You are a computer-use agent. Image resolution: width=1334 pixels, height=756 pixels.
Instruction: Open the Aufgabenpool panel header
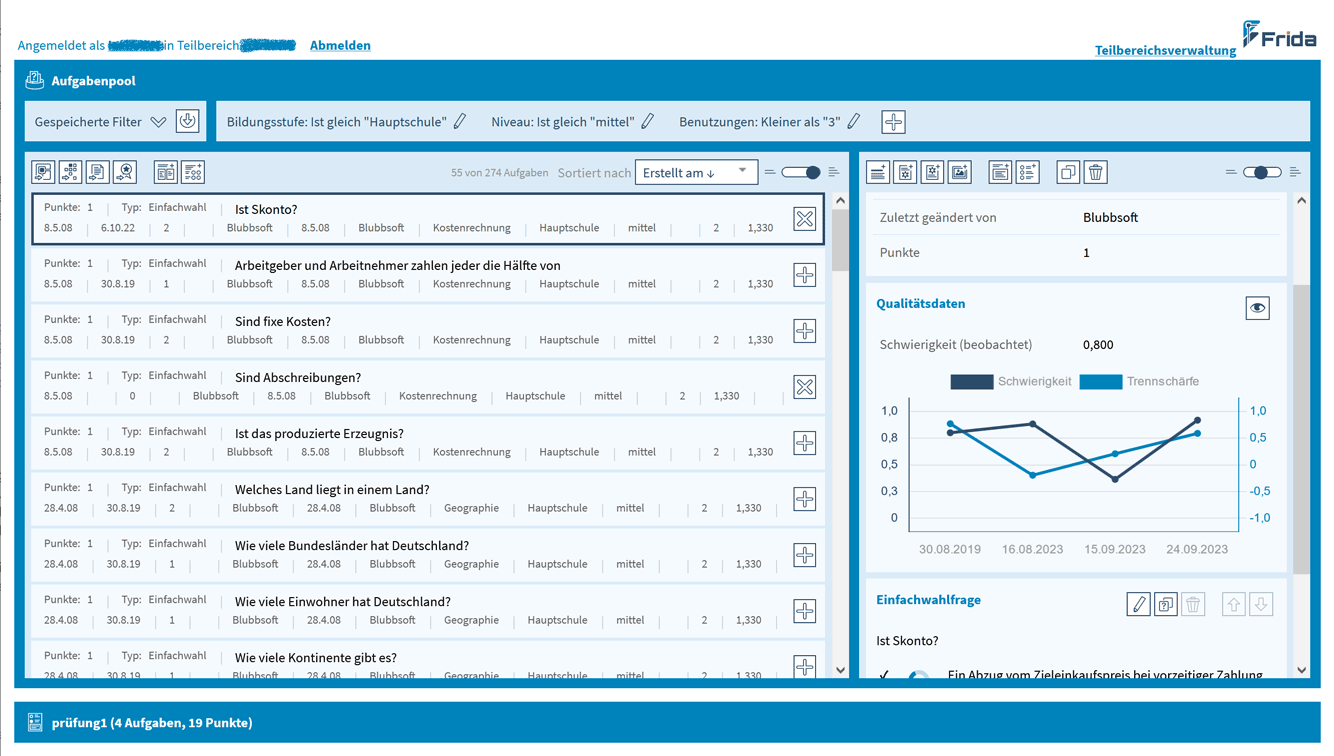(93, 81)
